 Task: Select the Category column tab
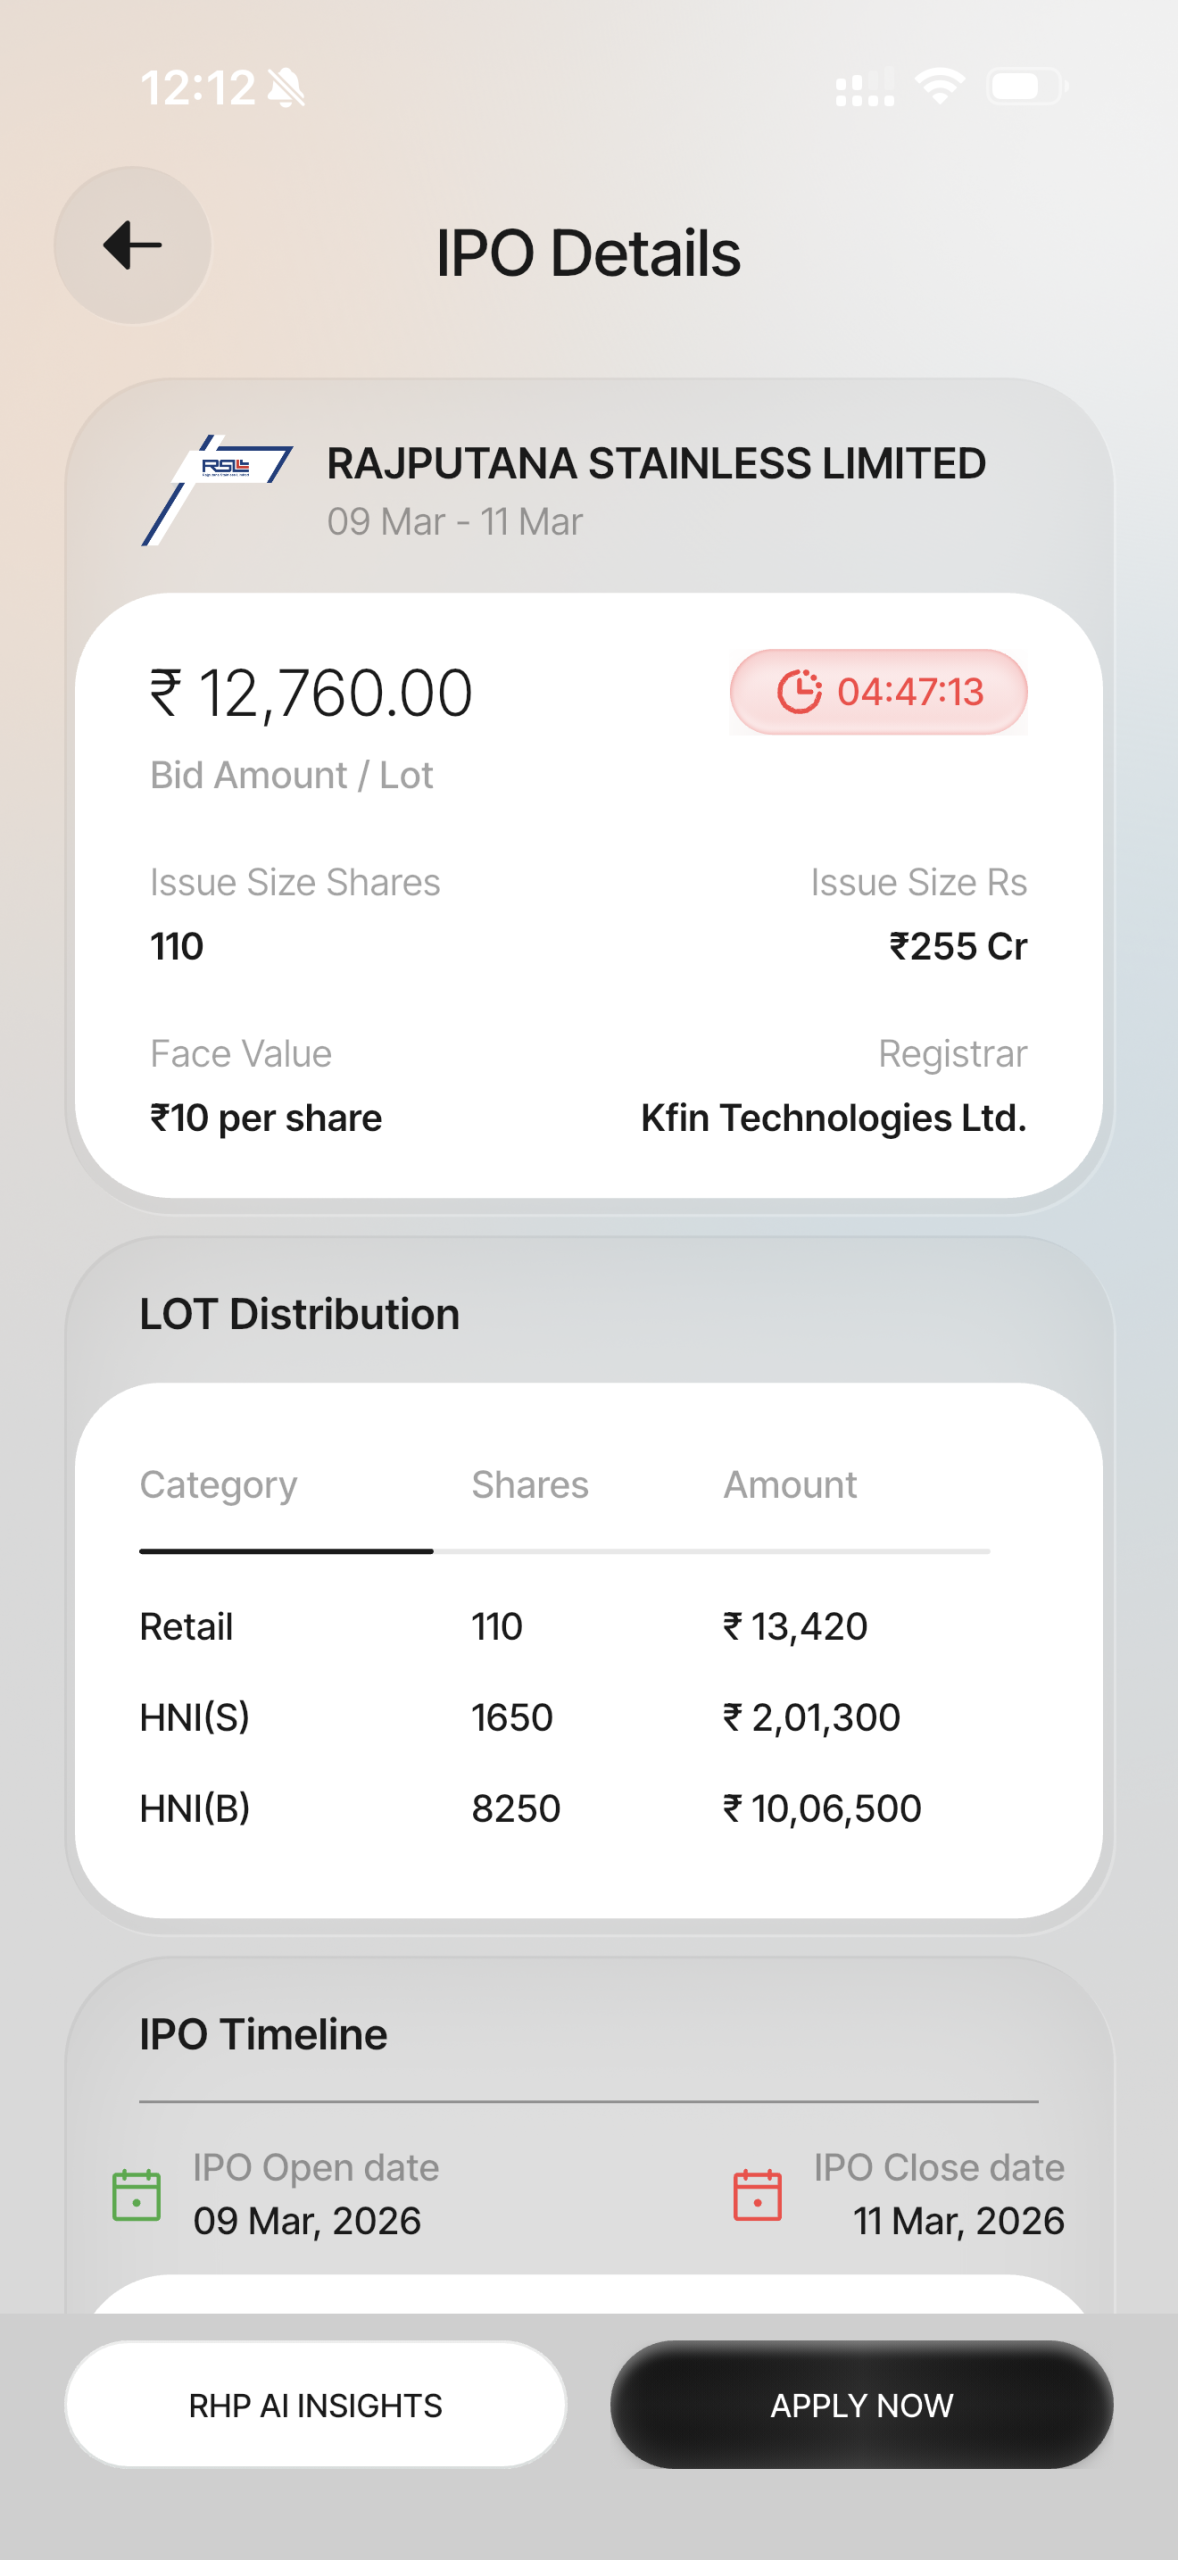click(x=219, y=1486)
